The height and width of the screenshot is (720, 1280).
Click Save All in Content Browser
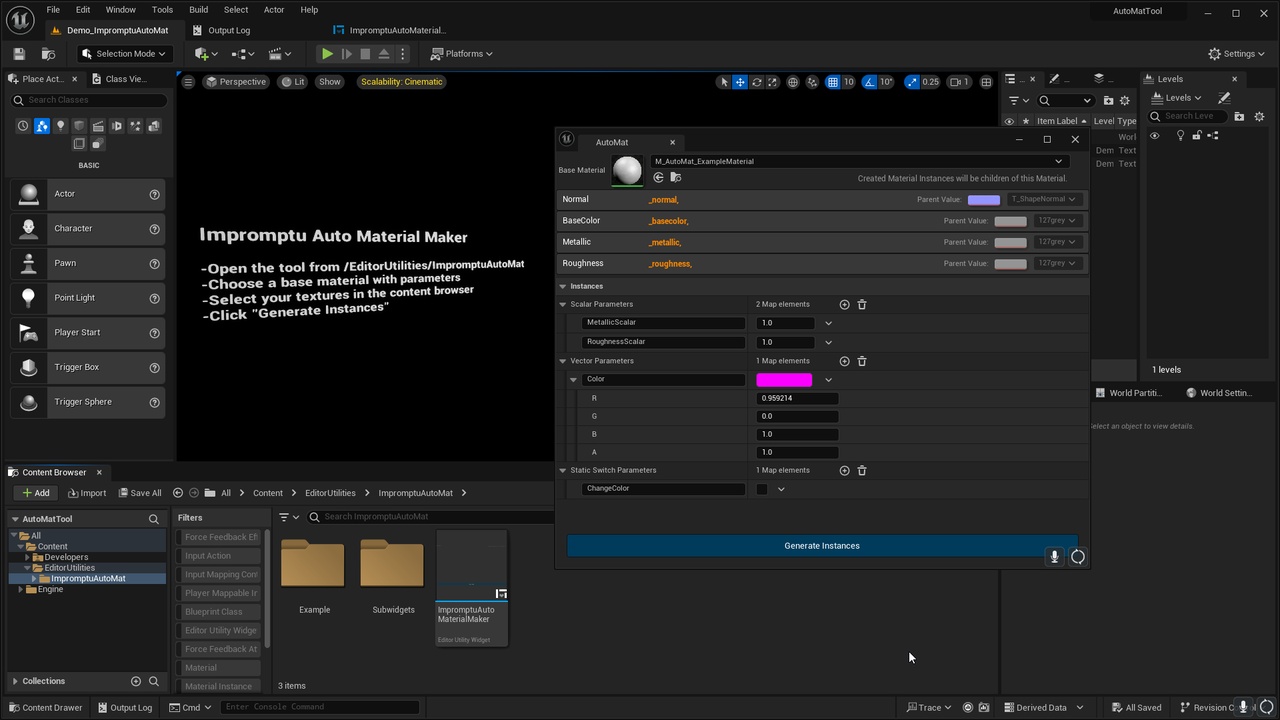coord(139,493)
